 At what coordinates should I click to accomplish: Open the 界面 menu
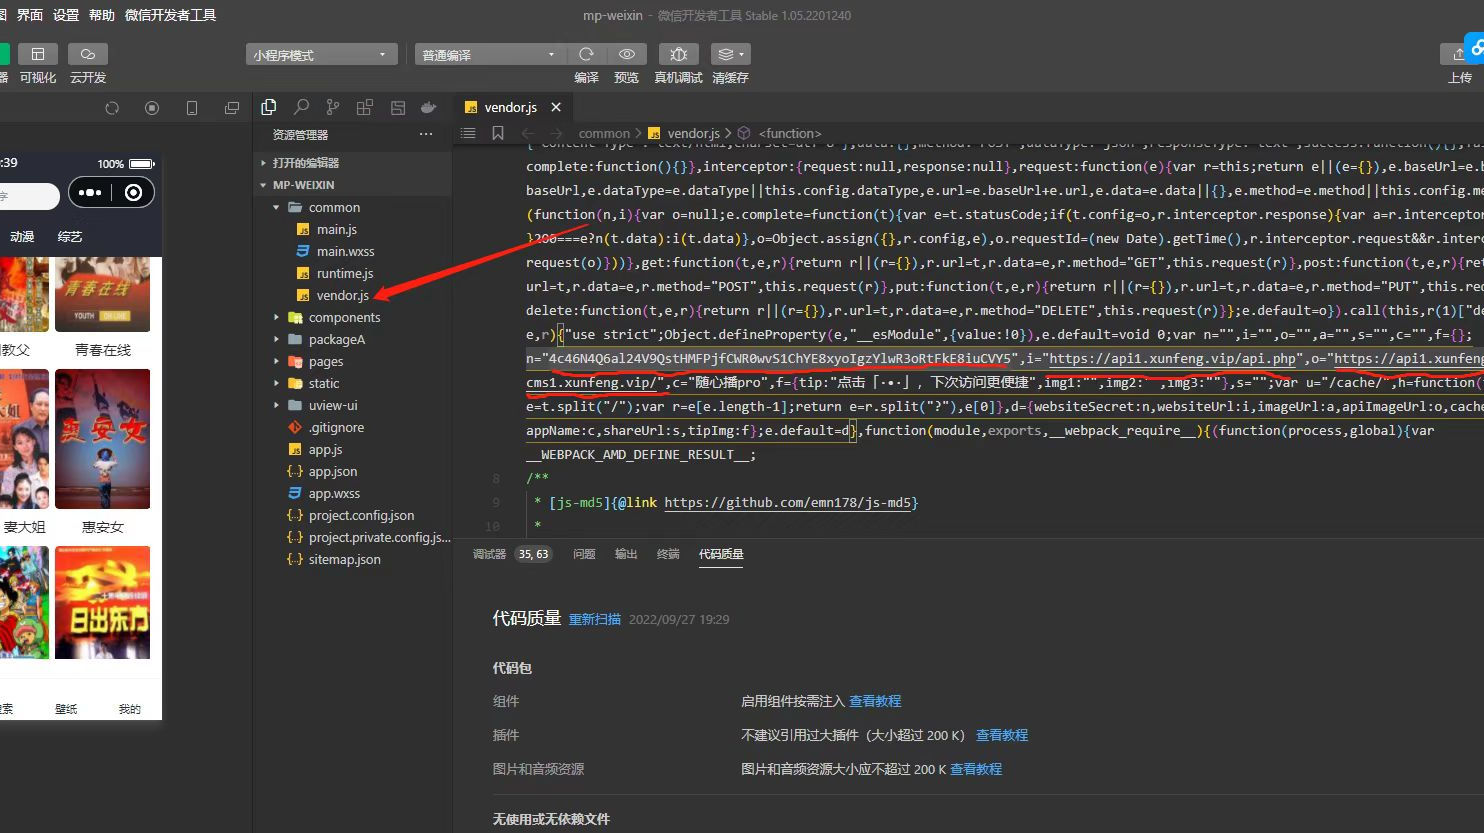click(30, 15)
